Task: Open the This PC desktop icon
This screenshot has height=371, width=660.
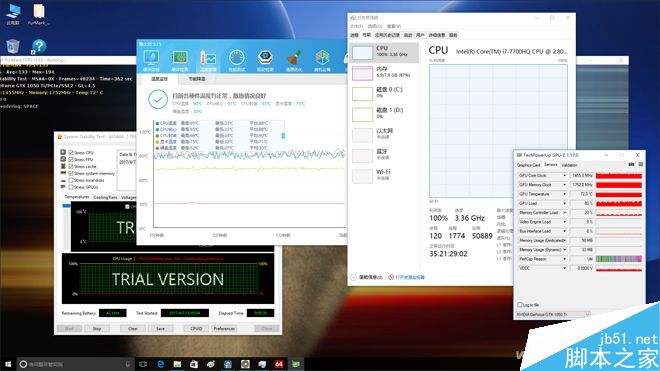Action: [13, 14]
